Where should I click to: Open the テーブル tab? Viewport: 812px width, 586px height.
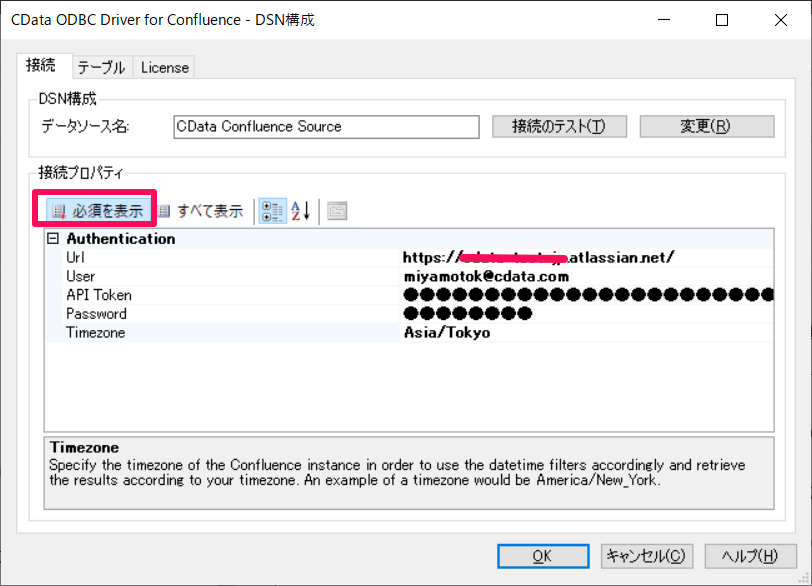click(x=102, y=67)
